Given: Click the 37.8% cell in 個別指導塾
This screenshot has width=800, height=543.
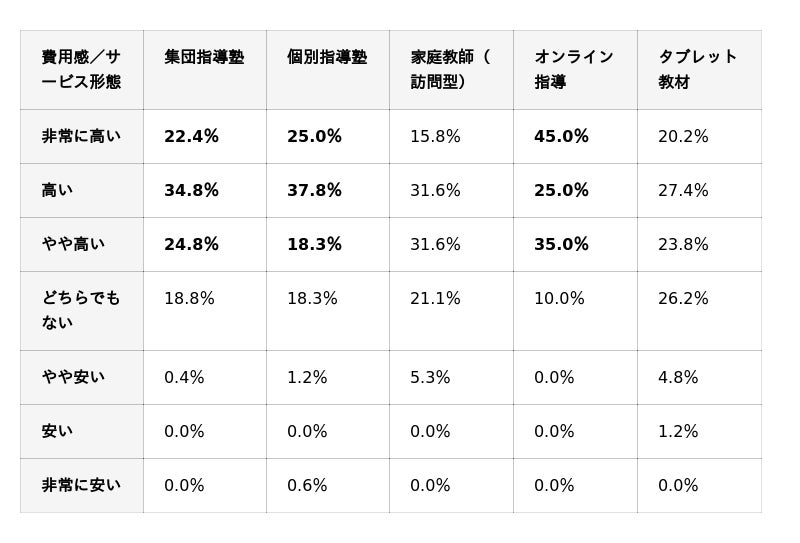Looking at the screenshot, I should pos(314,191).
